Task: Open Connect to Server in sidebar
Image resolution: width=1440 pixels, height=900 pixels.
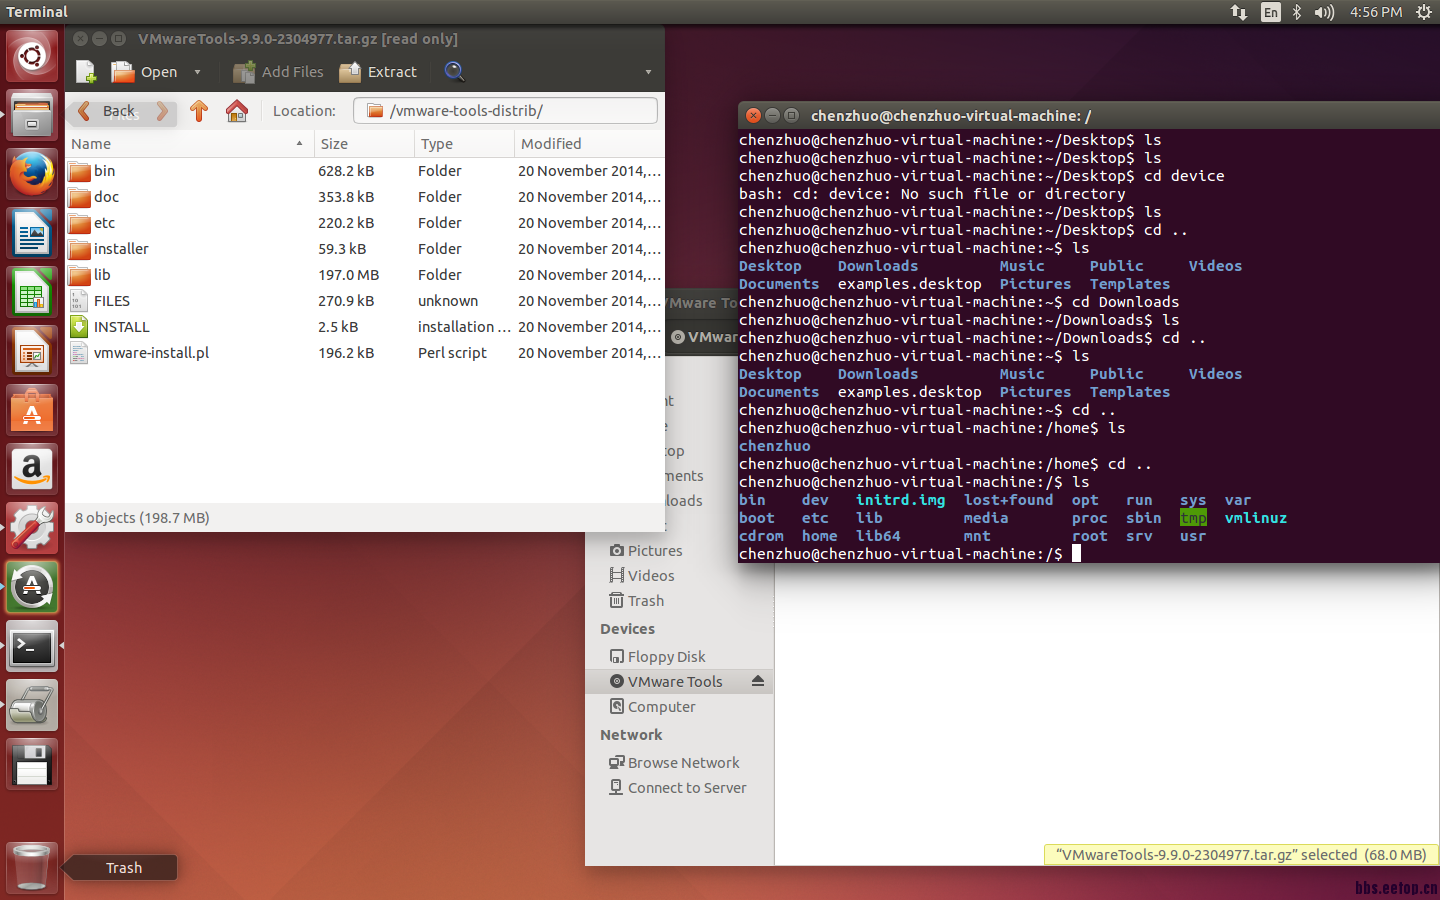Action: pyautogui.click(x=686, y=788)
